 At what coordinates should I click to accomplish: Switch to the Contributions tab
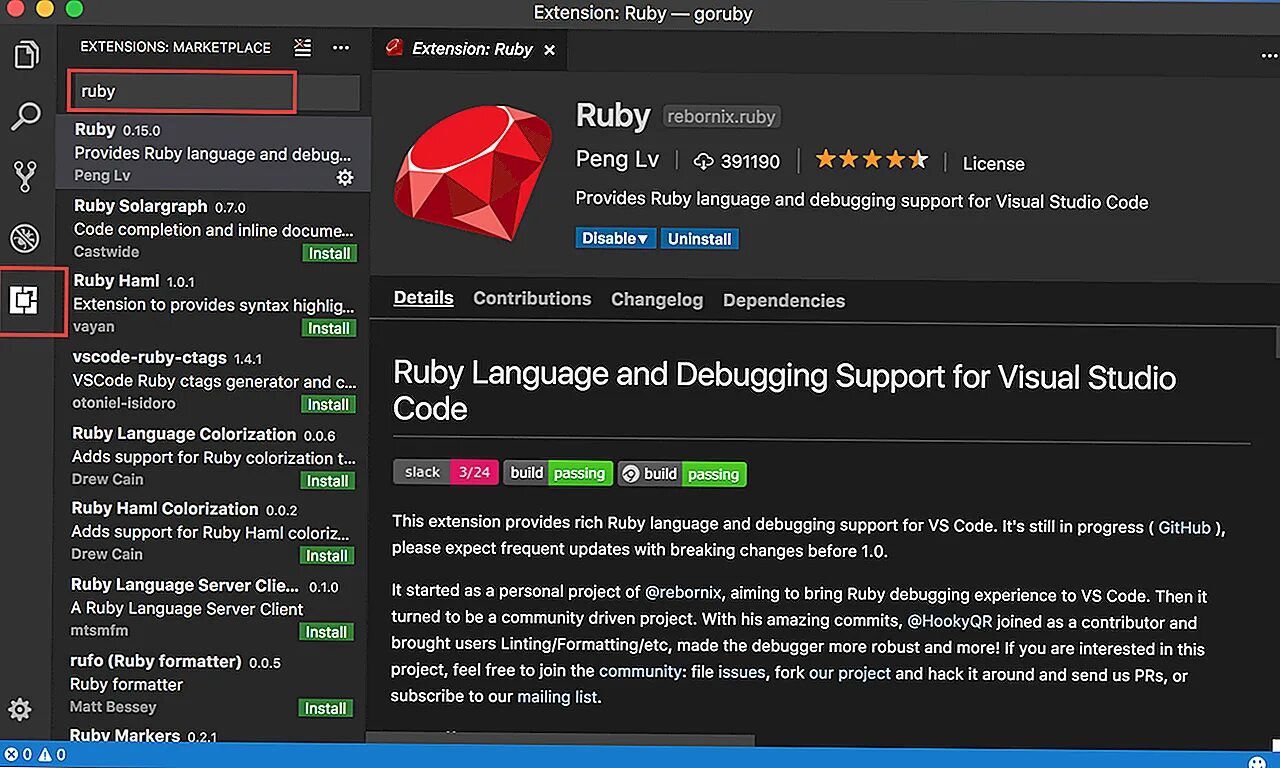point(532,299)
